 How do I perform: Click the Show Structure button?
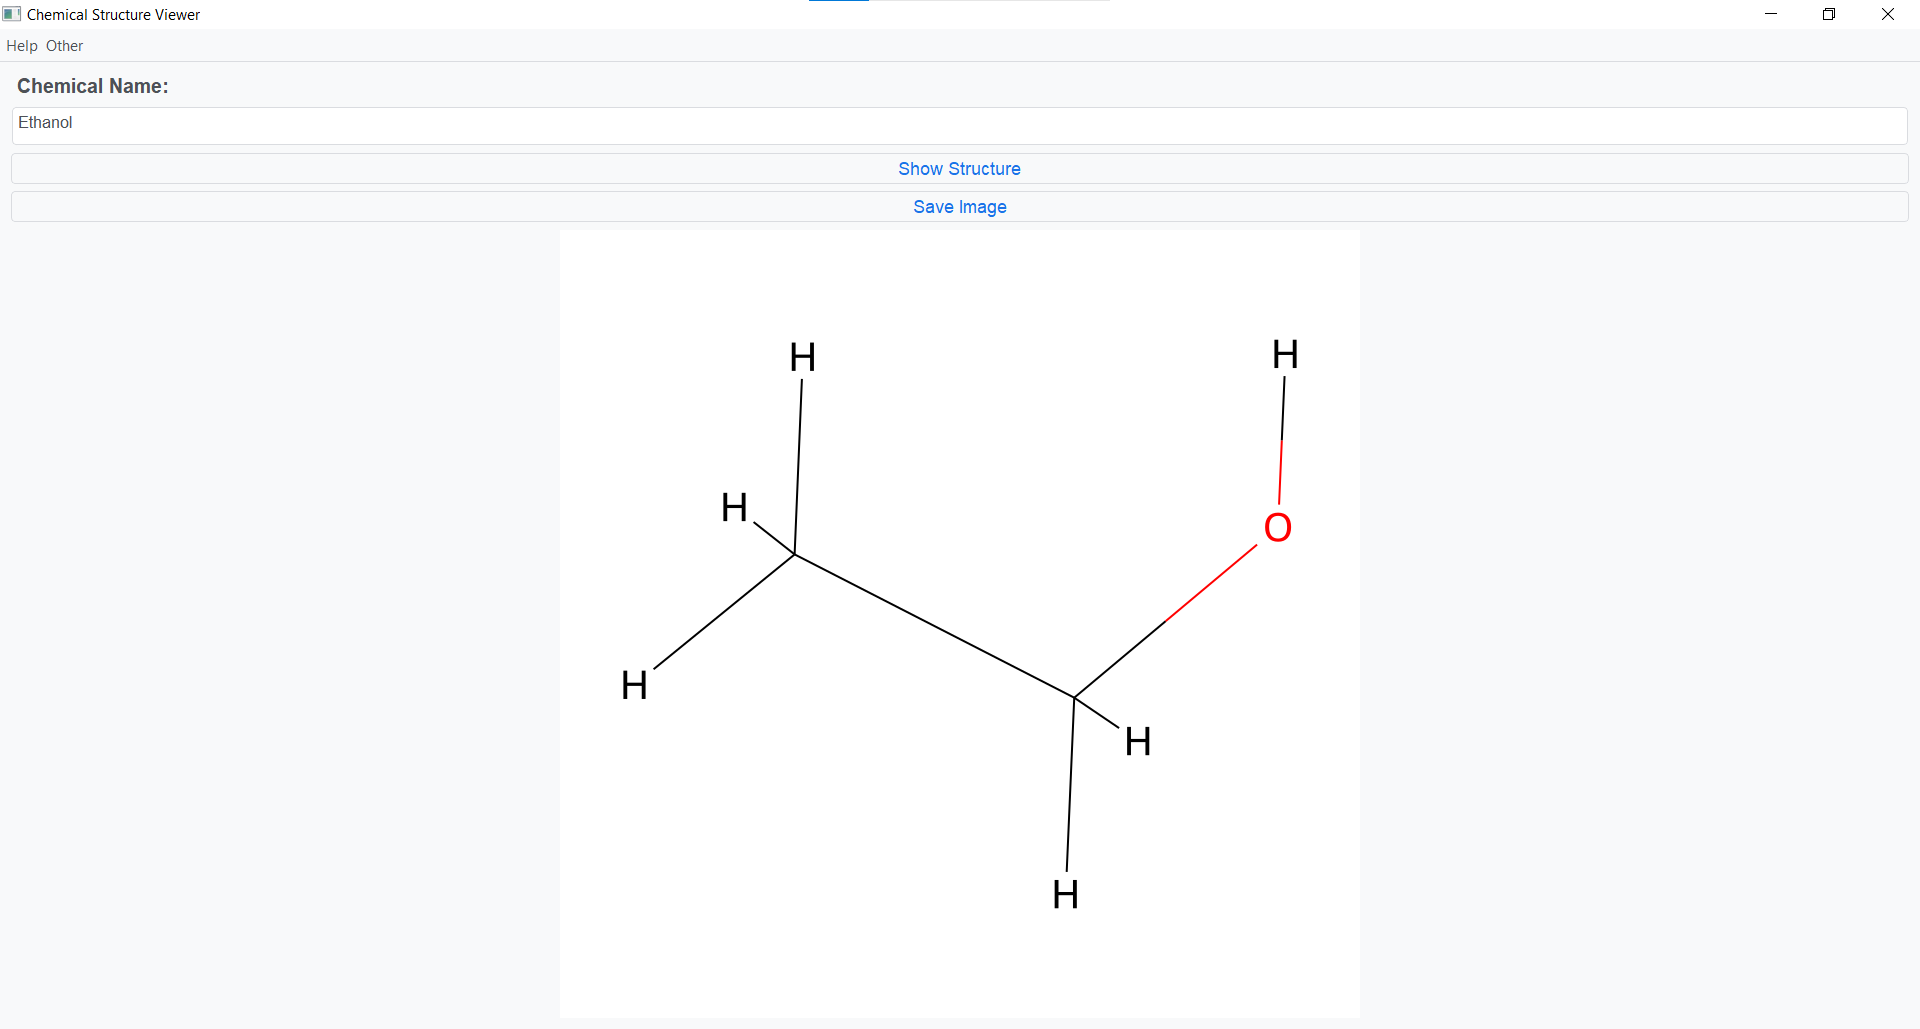959,168
